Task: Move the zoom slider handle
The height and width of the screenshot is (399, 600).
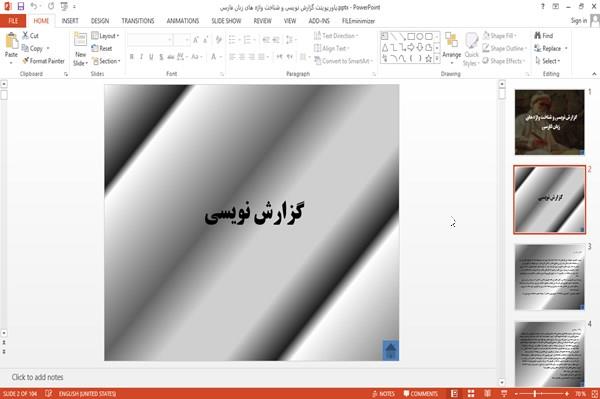Action: pos(535,394)
